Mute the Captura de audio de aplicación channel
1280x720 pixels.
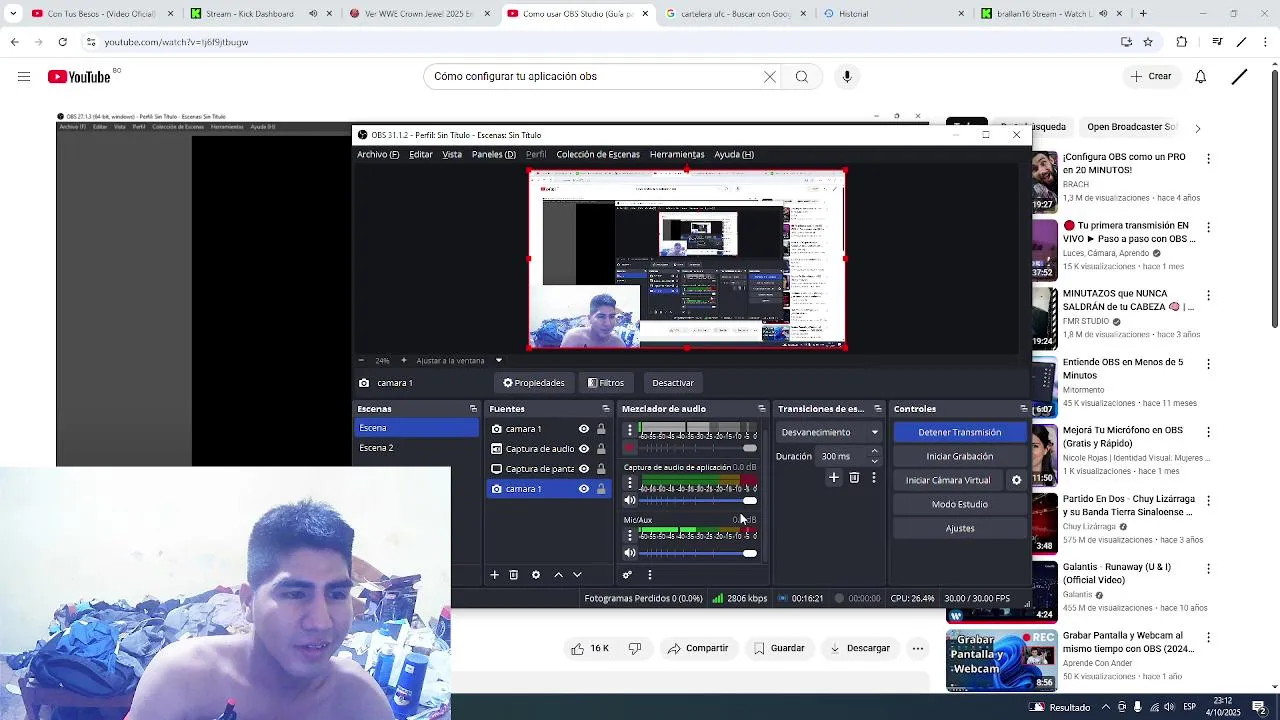(629, 500)
